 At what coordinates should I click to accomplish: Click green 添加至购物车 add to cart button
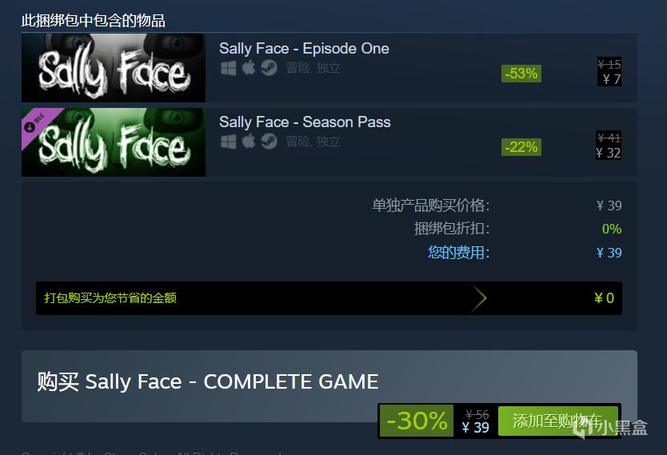coord(558,421)
